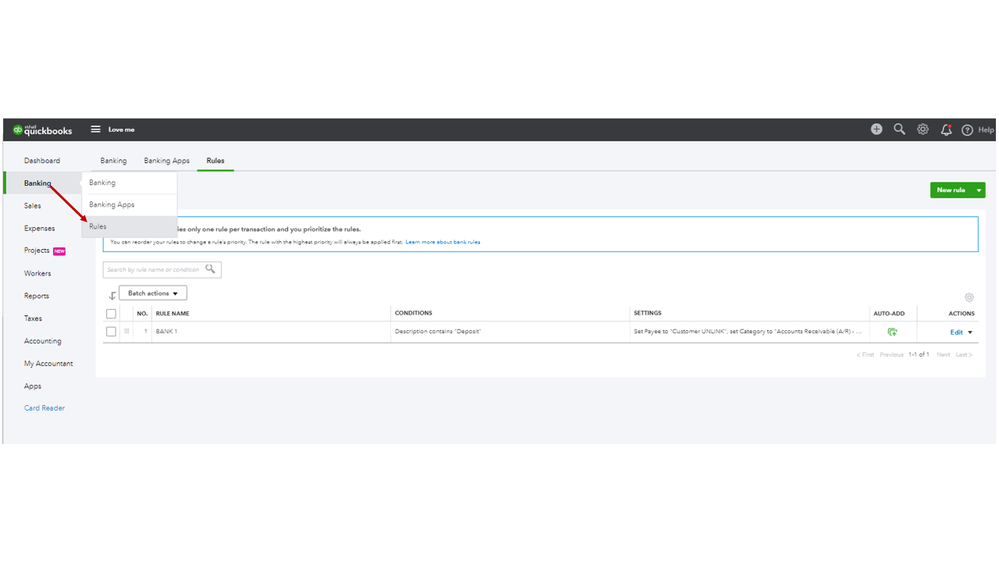Toggle the hamburger navigation menu

(x=96, y=129)
